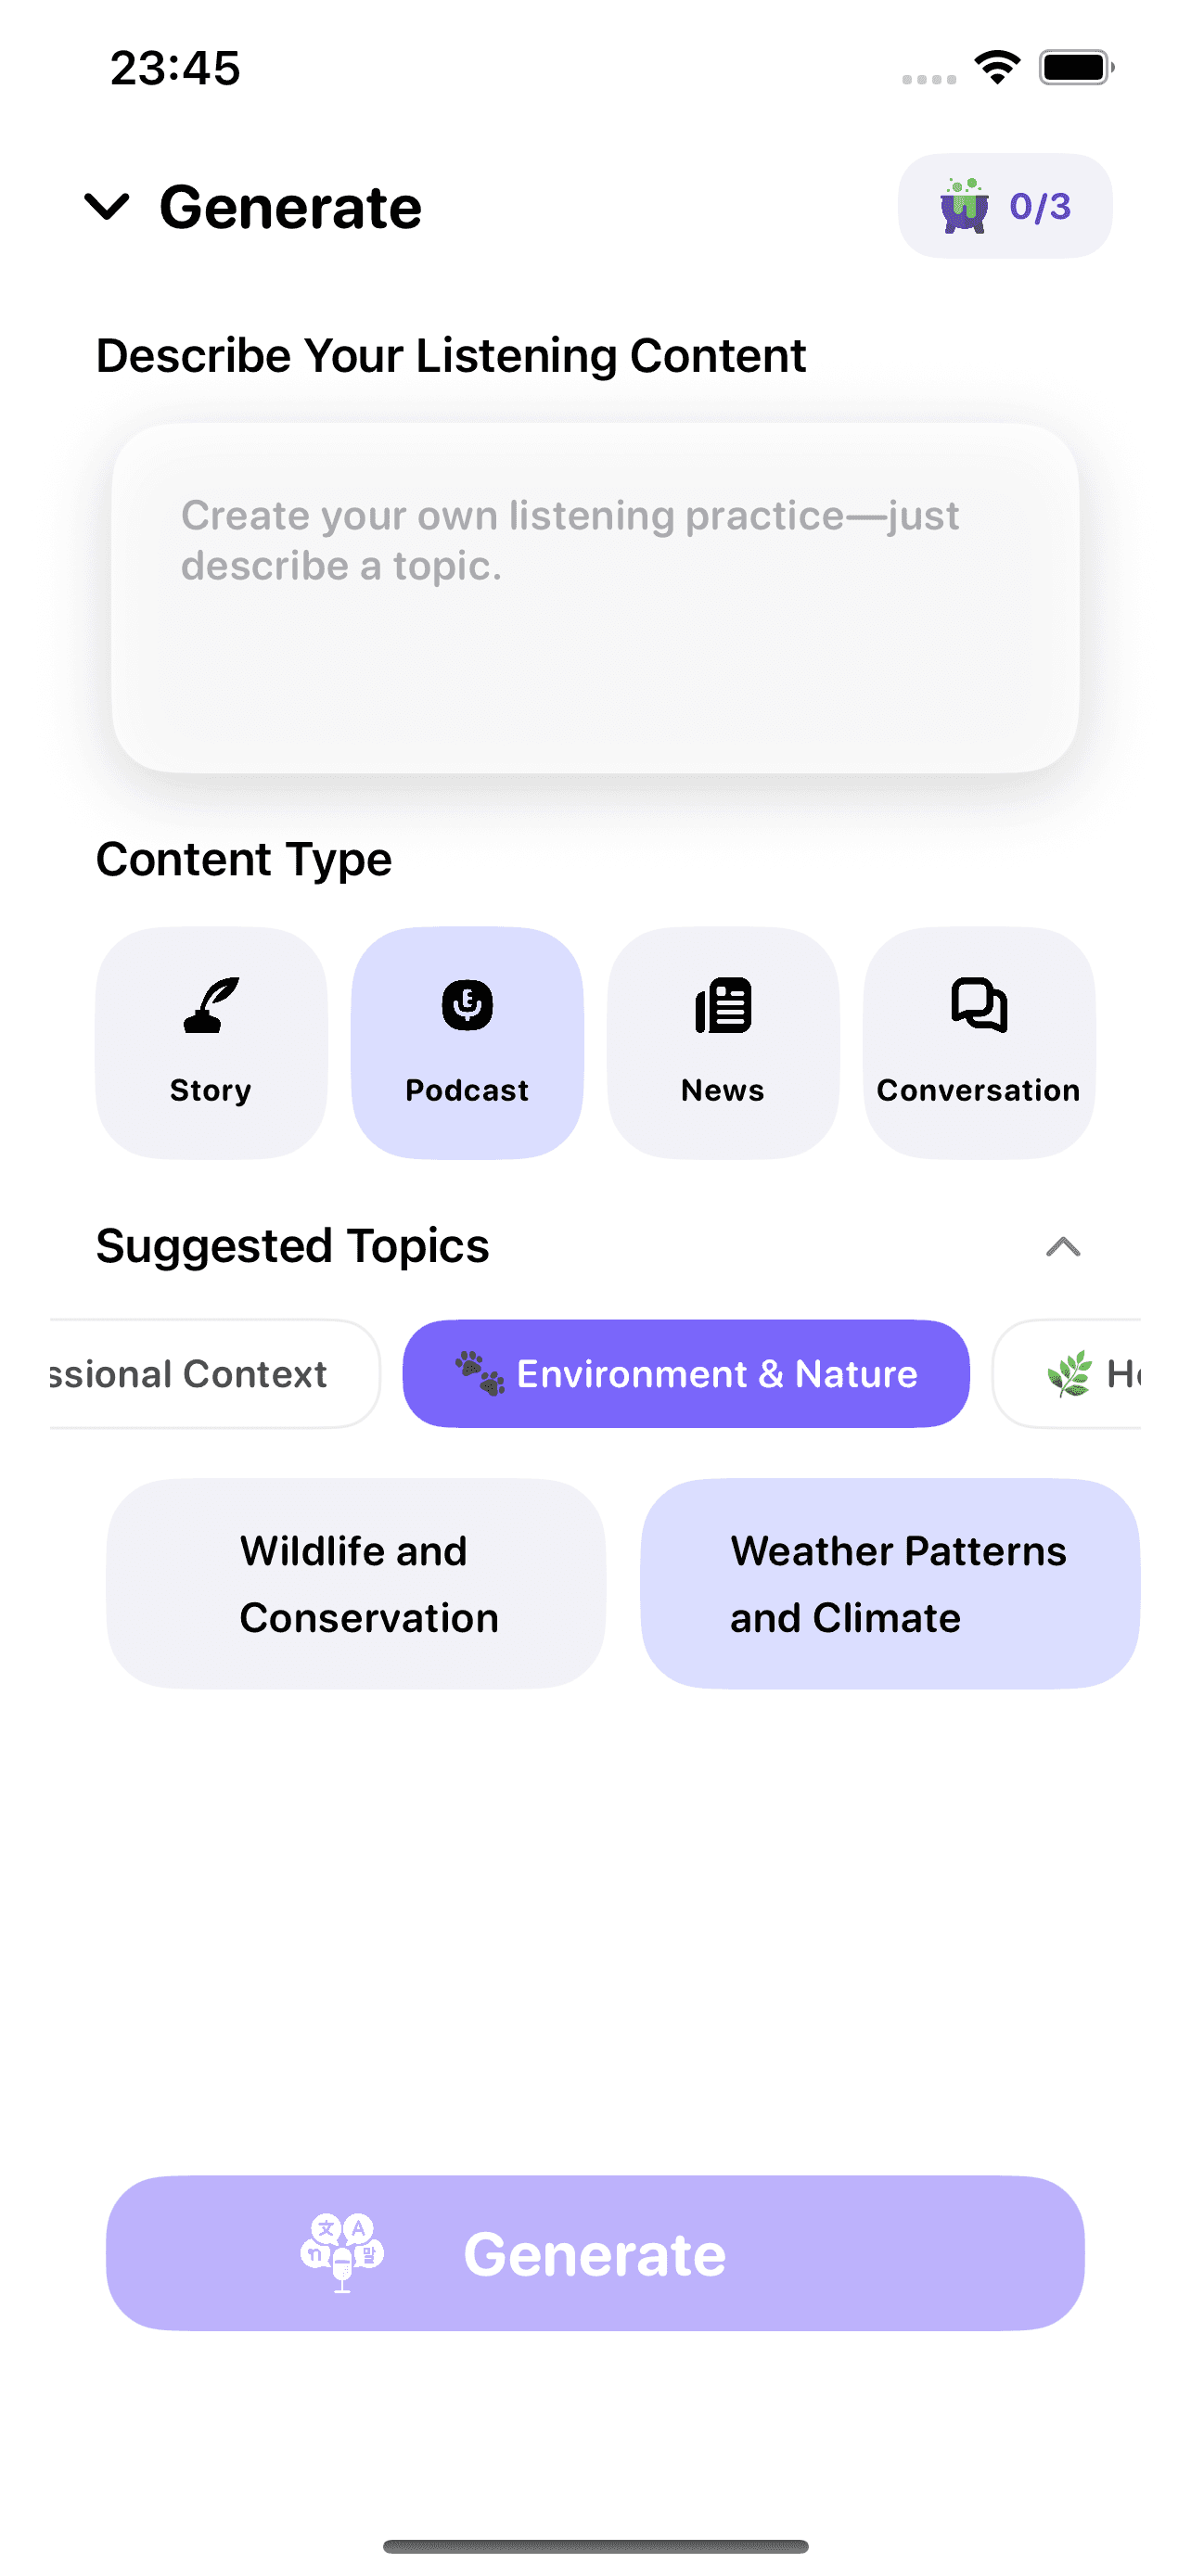Toggle Weather Patterns and Climate topic
The height and width of the screenshot is (2576, 1191).
(890, 1584)
